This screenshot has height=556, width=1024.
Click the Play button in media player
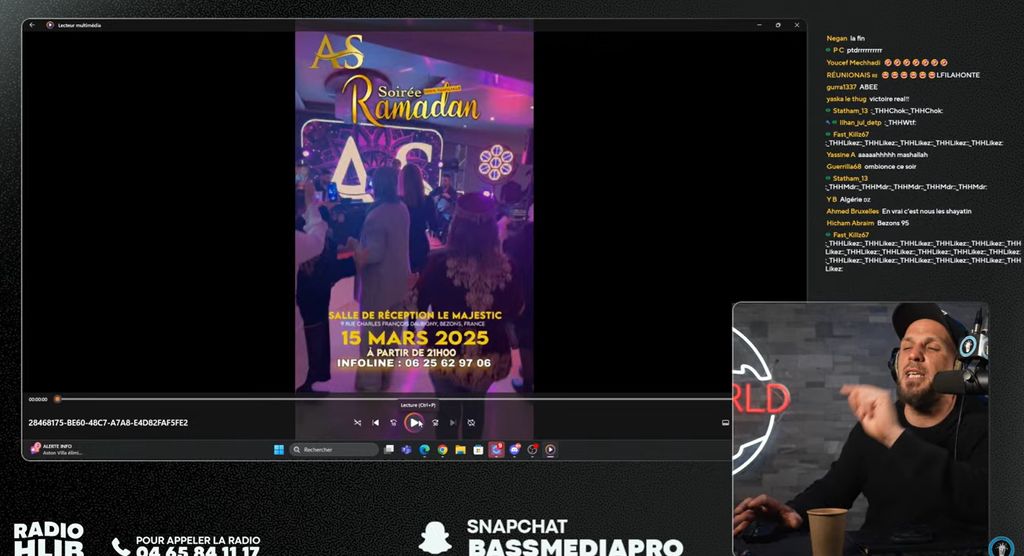click(413, 423)
